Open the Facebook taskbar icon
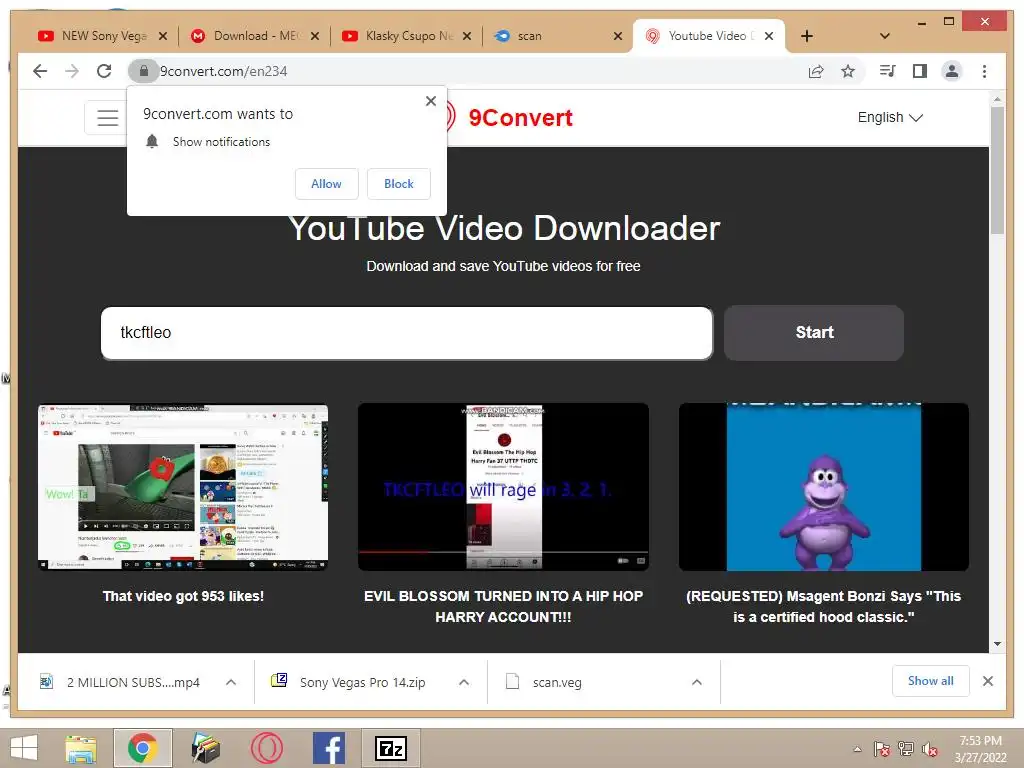Image resolution: width=1024 pixels, height=768 pixels. pos(328,748)
